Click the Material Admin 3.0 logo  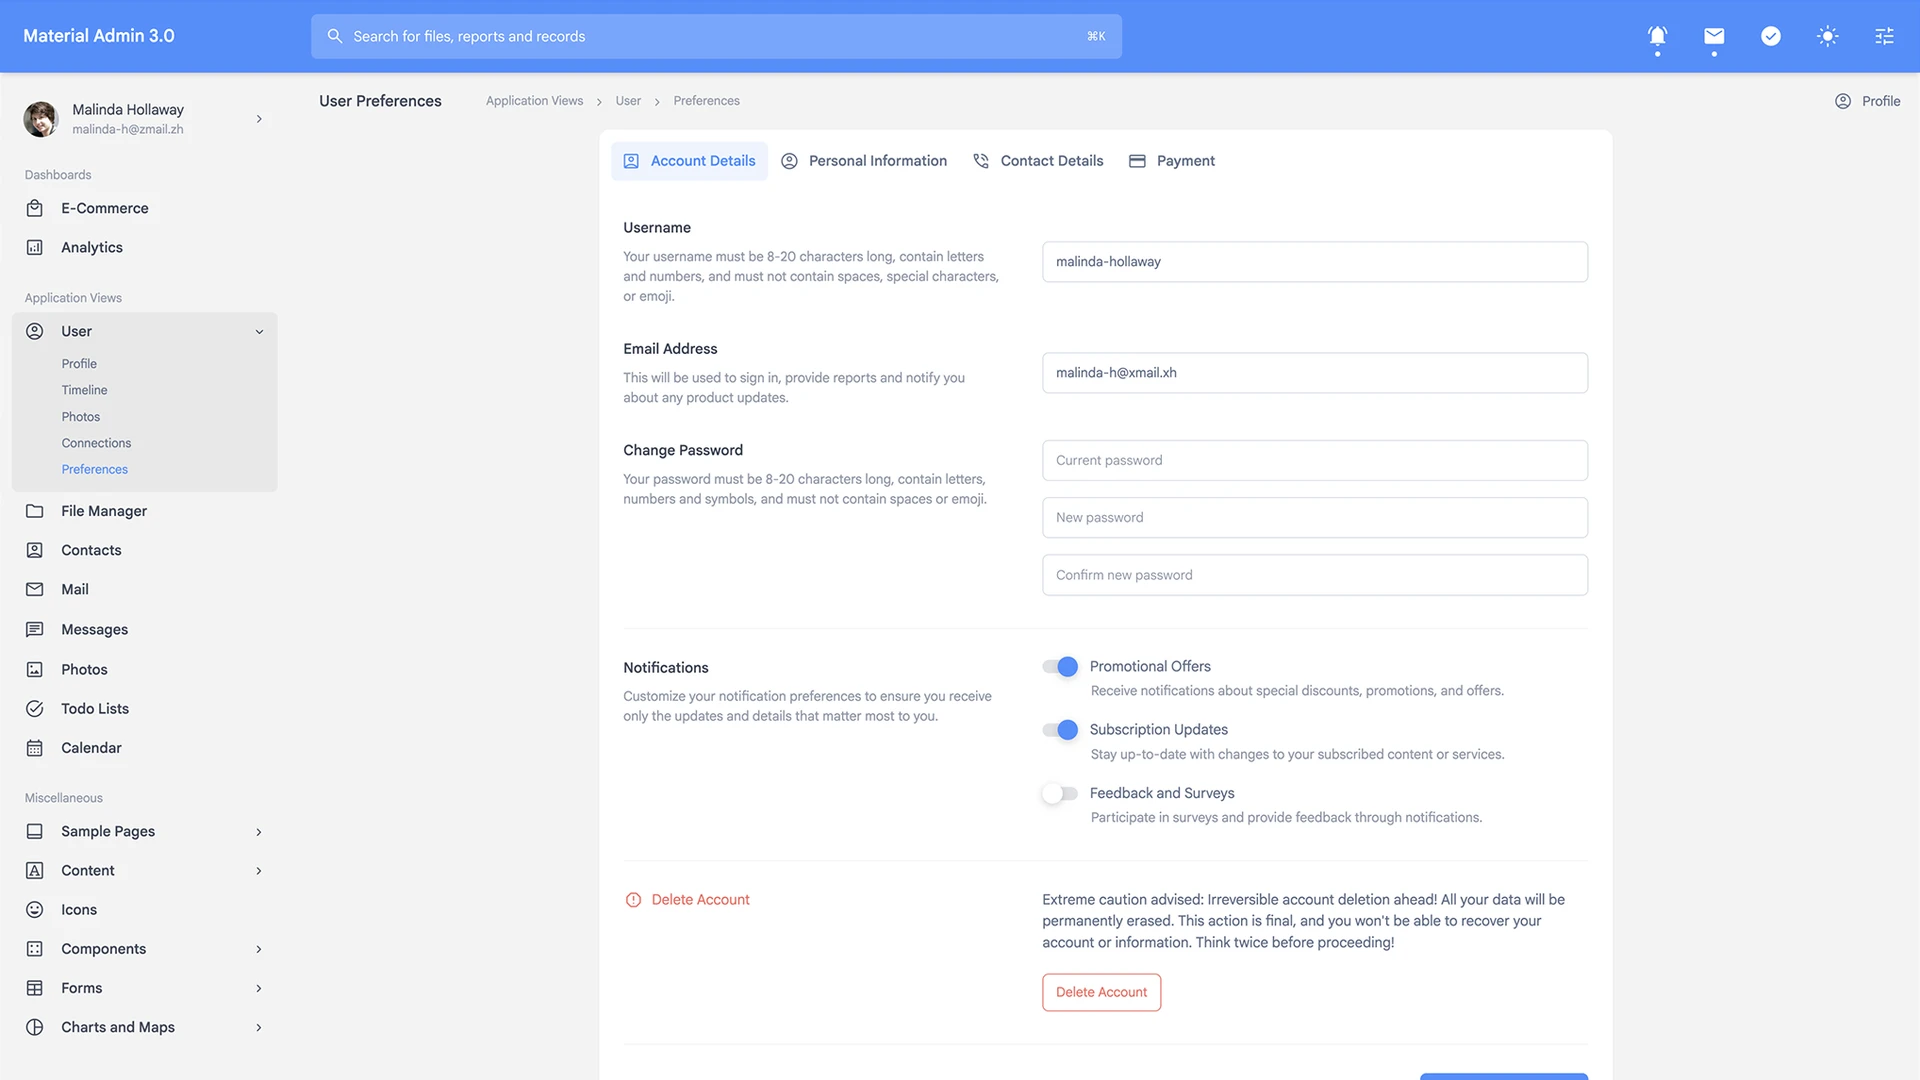99,36
